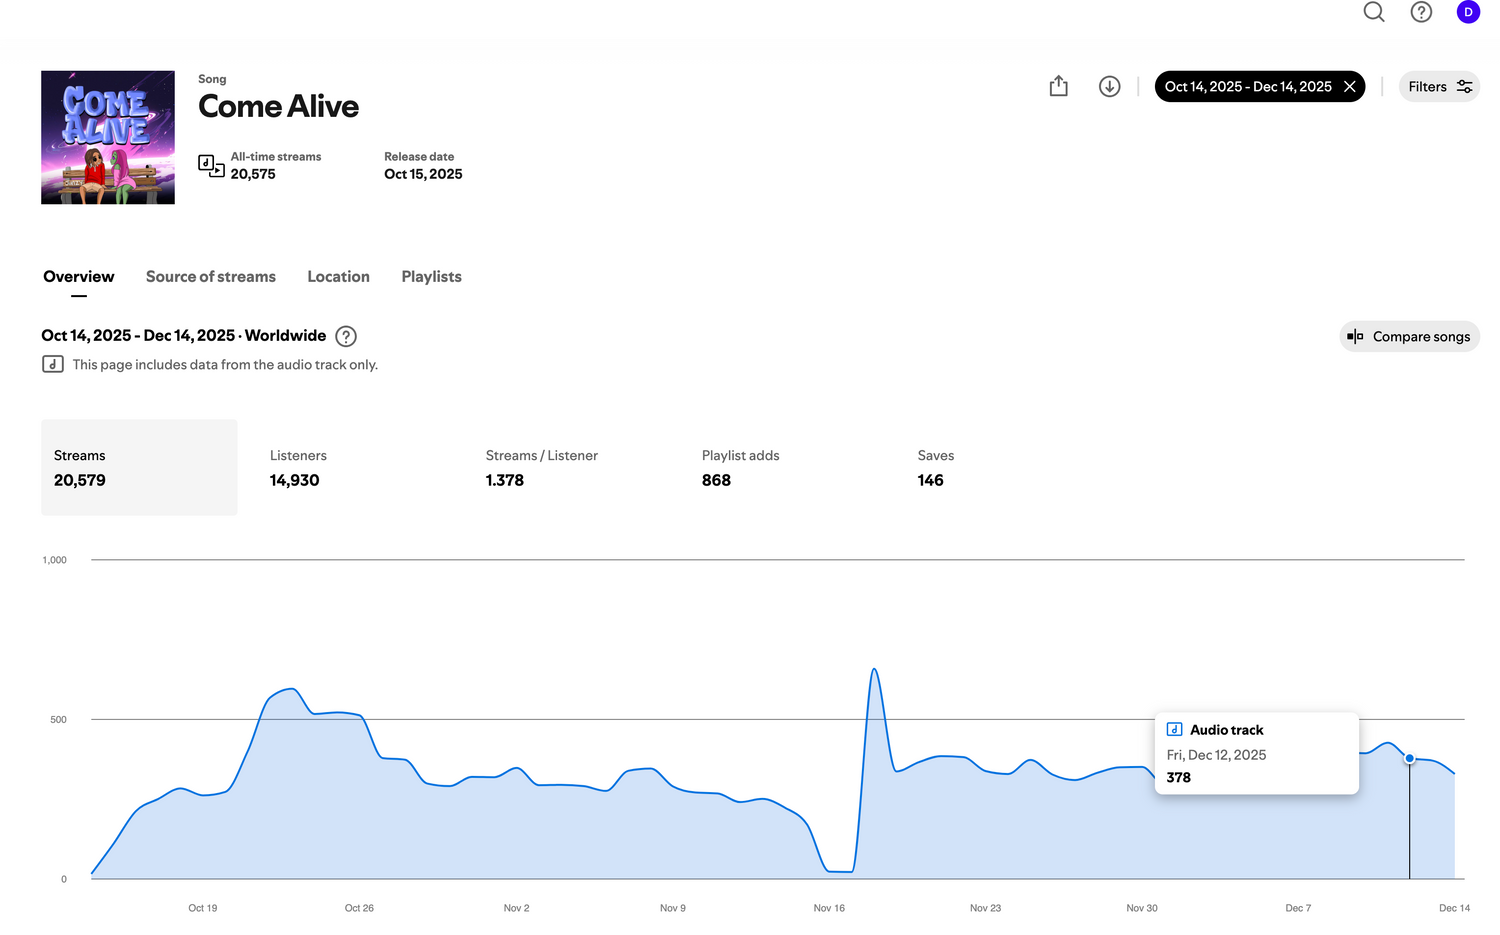1500x935 pixels.
Task: Click the info icon beside Worldwide
Action: 346,336
